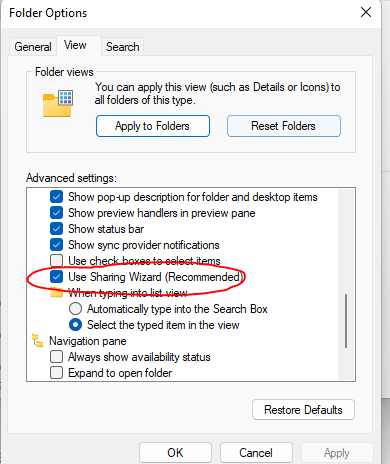Image resolution: width=390 pixels, height=464 pixels.
Task: Switch to the General tab
Action: pos(33,47)
